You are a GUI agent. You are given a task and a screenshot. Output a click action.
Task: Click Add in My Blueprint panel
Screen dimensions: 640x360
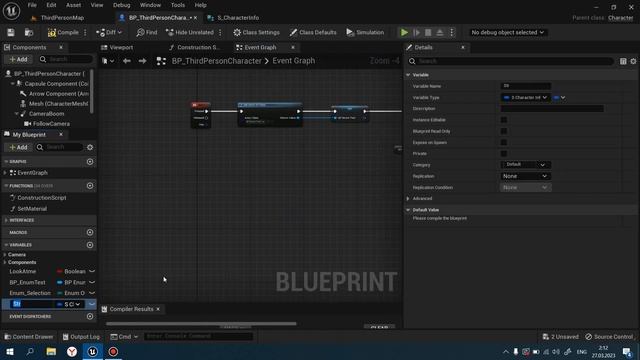[x=18, y=147]
